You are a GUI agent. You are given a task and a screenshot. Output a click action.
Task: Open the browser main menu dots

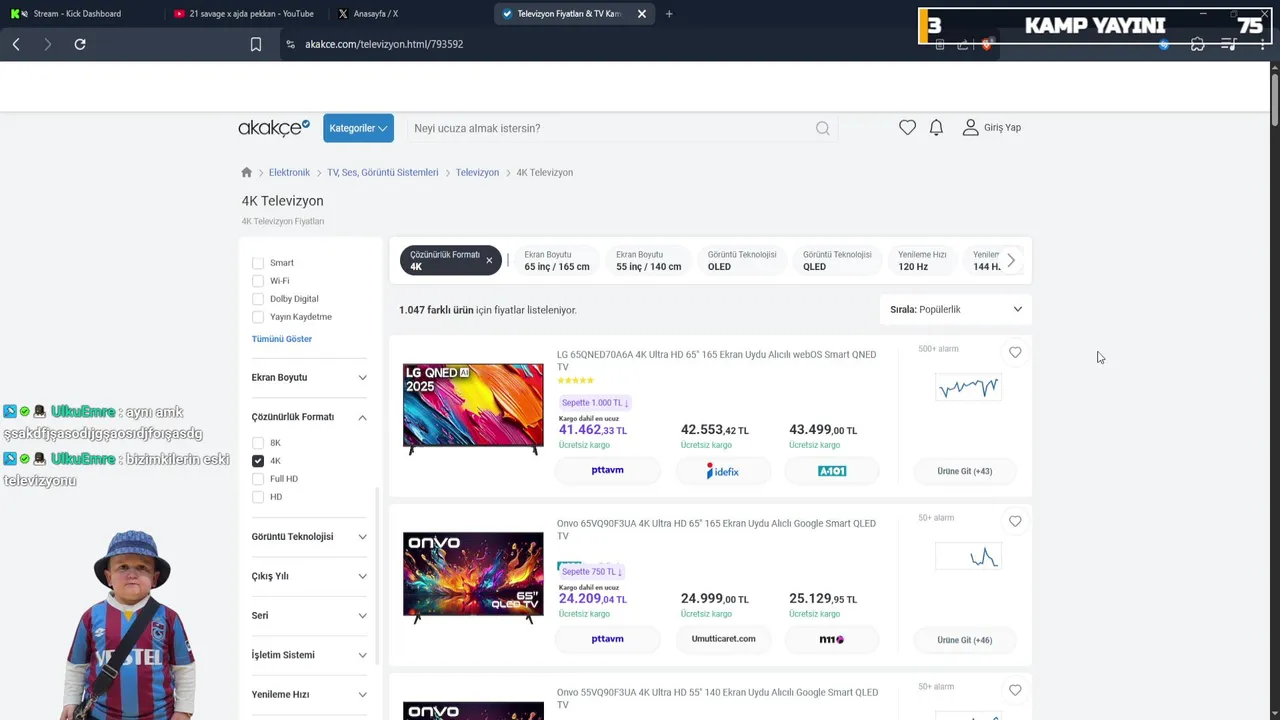(1262, 44)
